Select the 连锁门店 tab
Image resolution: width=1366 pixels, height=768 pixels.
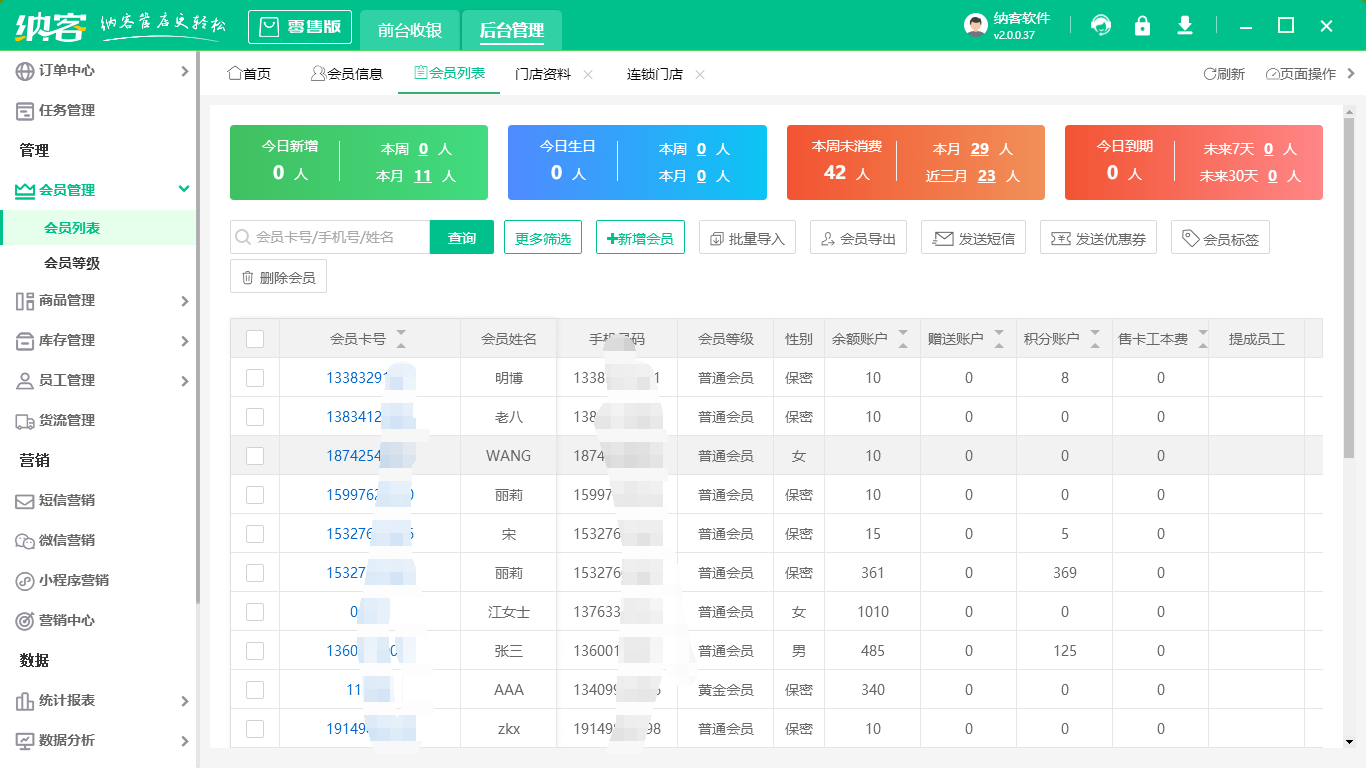point(655,74)
